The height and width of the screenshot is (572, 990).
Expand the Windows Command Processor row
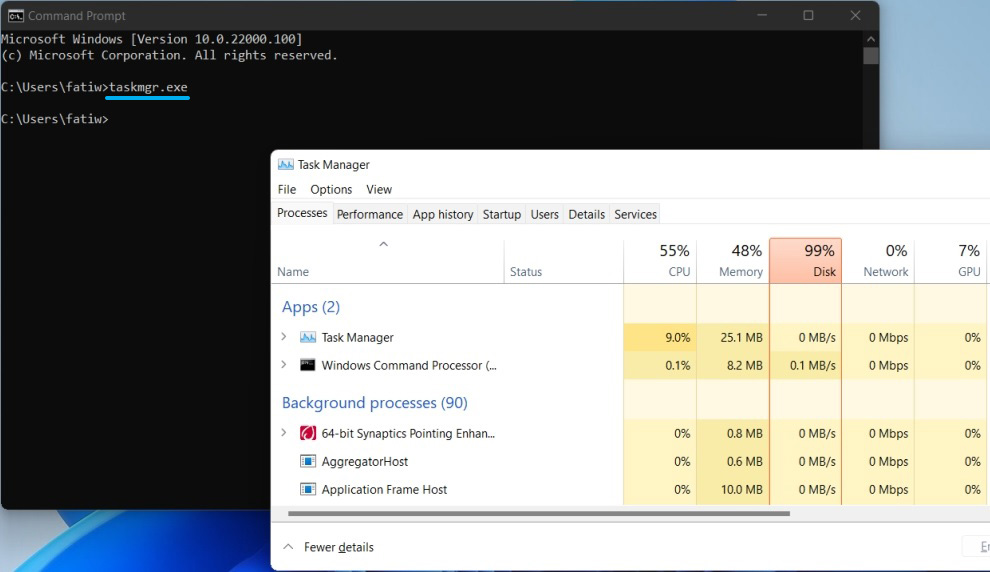click(x=284, y=366)
